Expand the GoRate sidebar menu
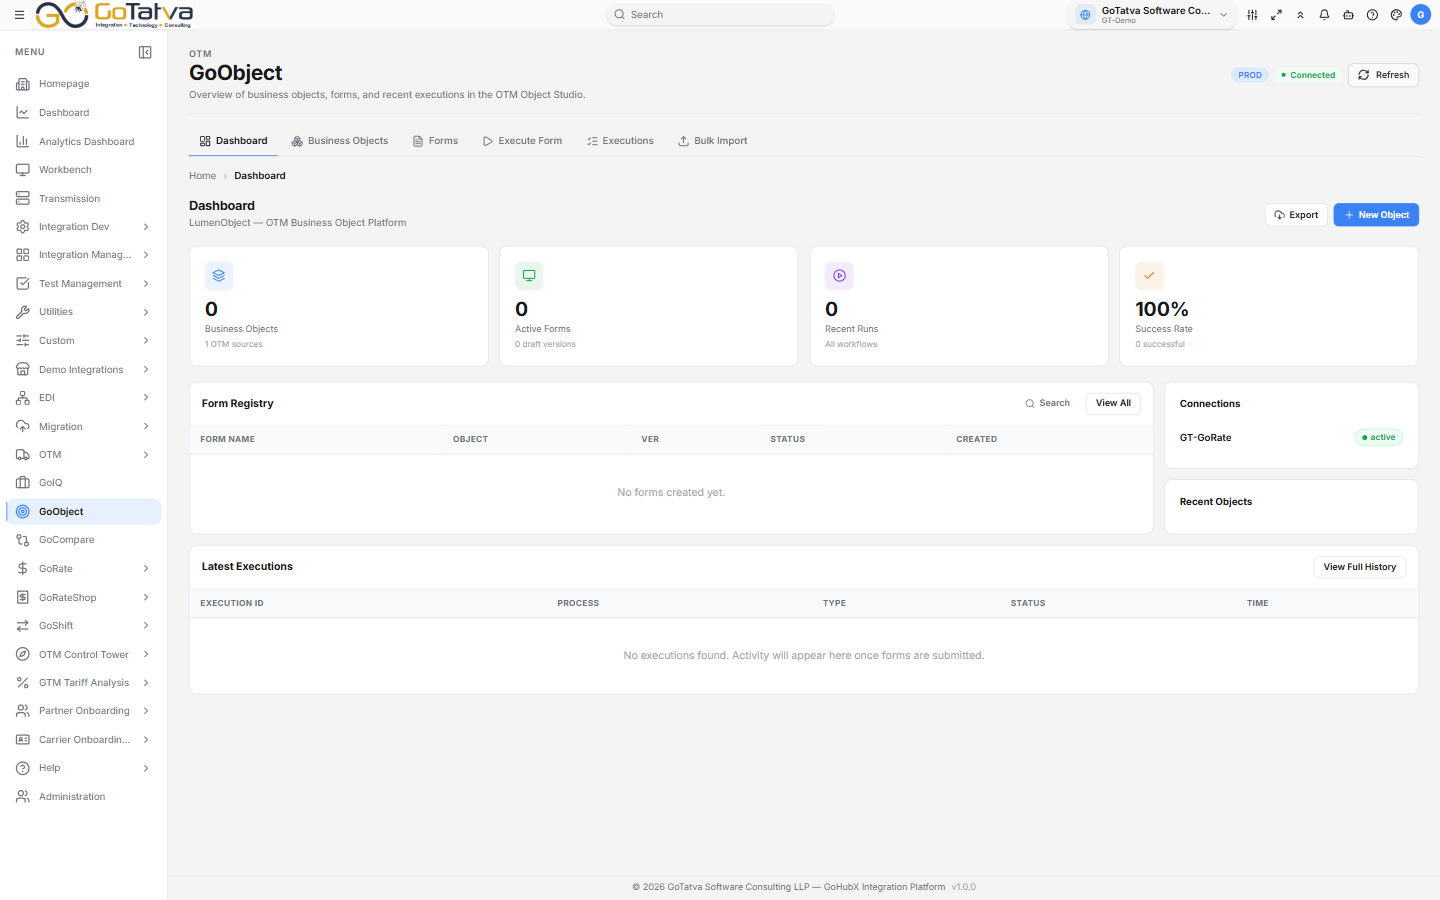 83,569
